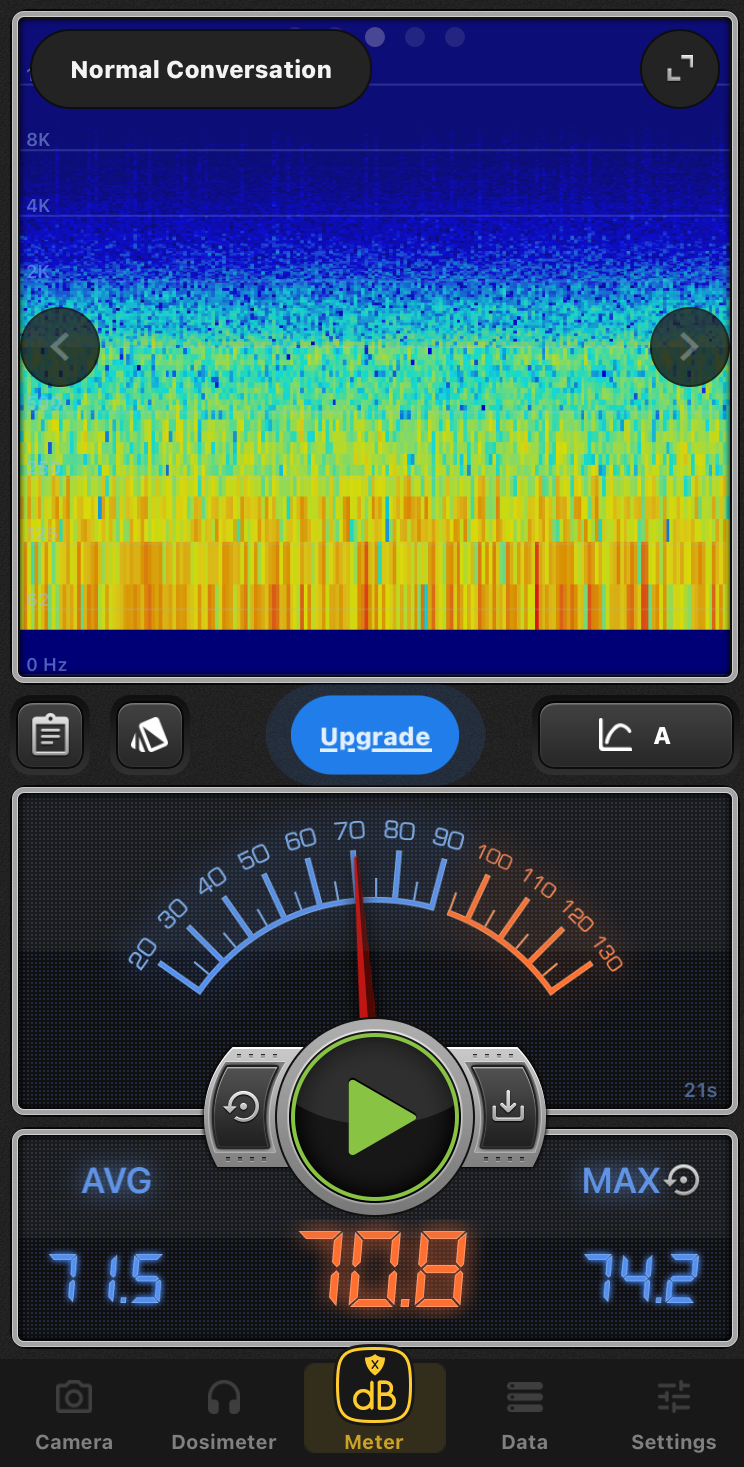This screenshot has width=744, height=1467.
Task: Switch to the Camera tab
Action: pyautogui.click(x=74, y=1416)
